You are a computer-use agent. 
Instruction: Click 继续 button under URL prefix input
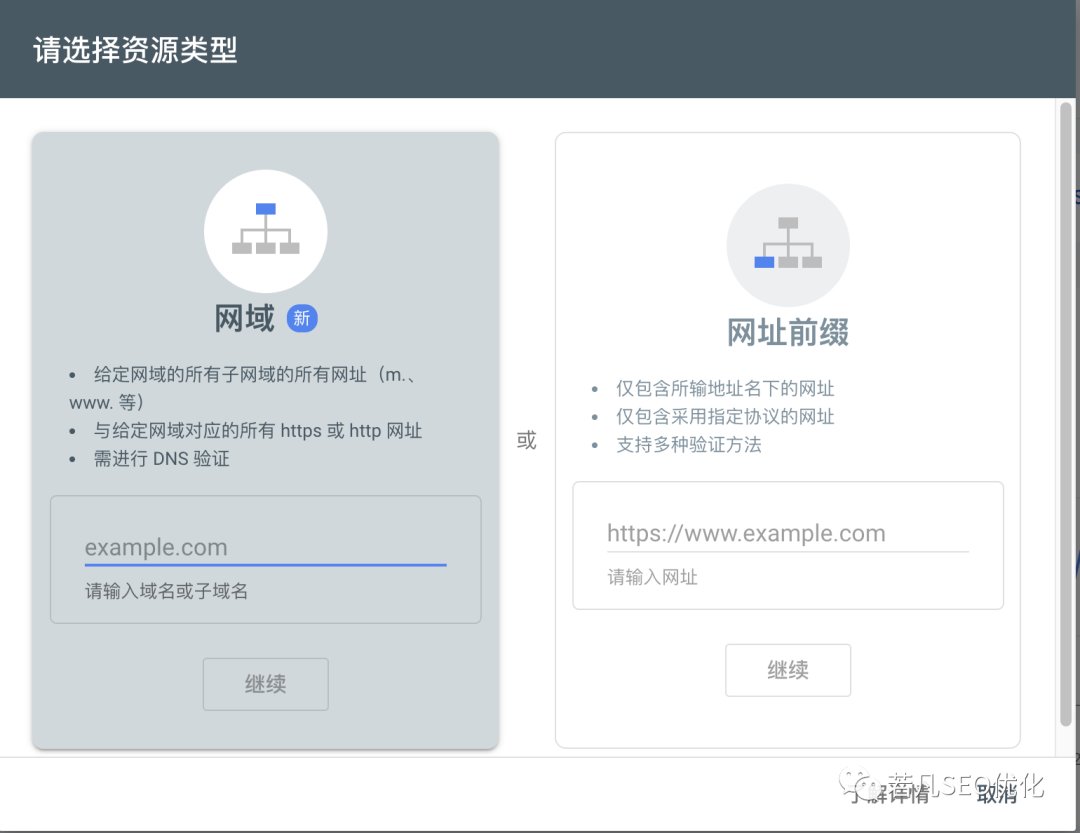[788, 670]
